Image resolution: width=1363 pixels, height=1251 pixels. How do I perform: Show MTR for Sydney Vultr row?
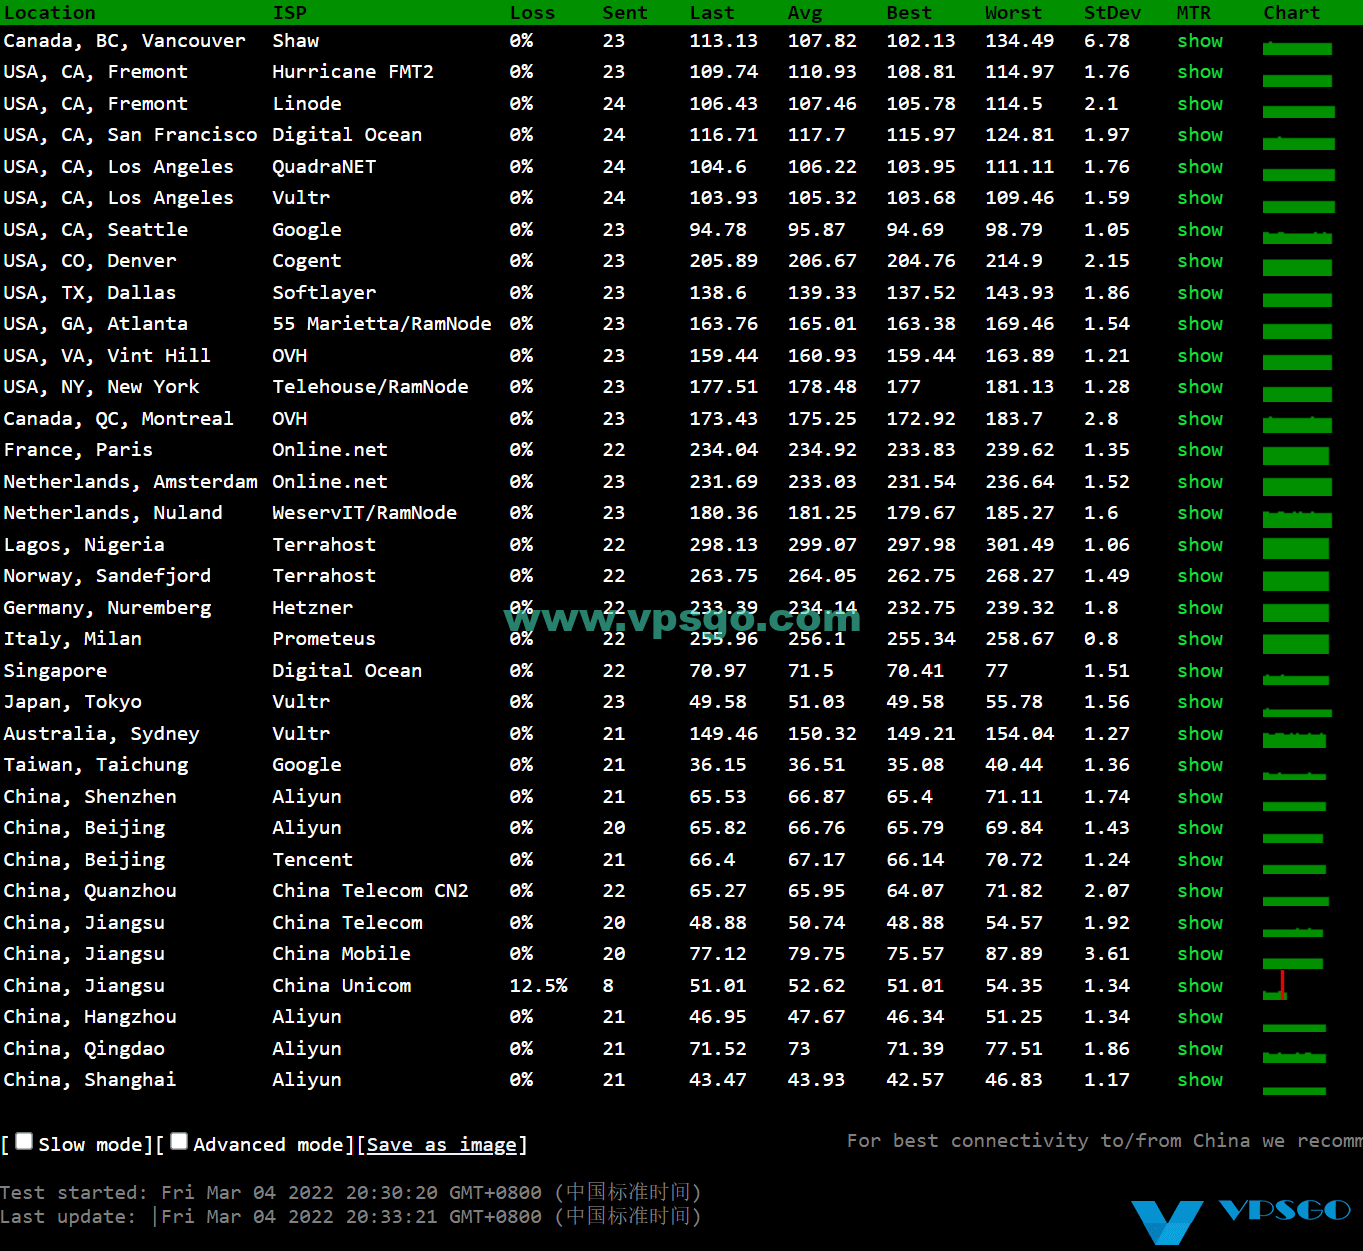coord(1200,734)
